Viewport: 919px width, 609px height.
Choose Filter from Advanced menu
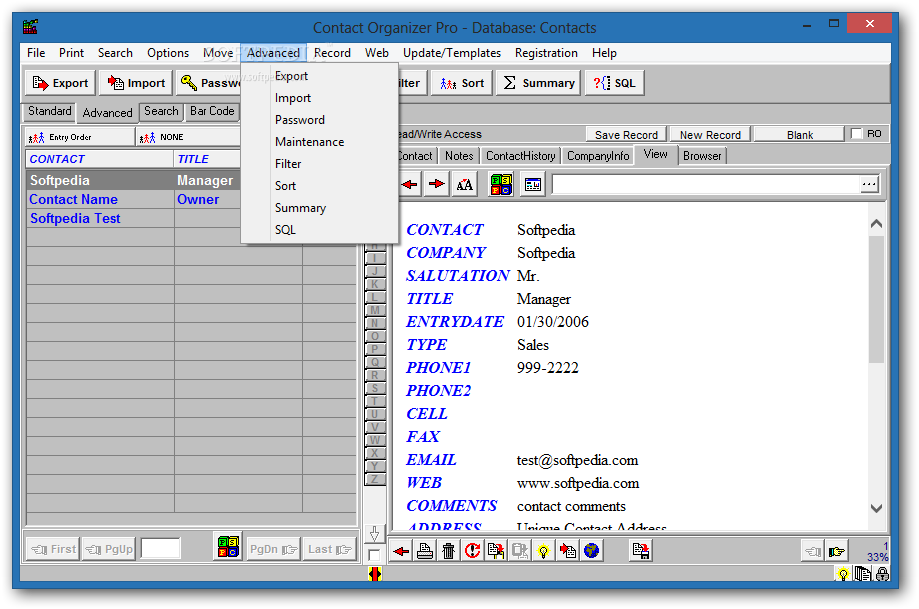pyautogui.click(x=288, y=164)
